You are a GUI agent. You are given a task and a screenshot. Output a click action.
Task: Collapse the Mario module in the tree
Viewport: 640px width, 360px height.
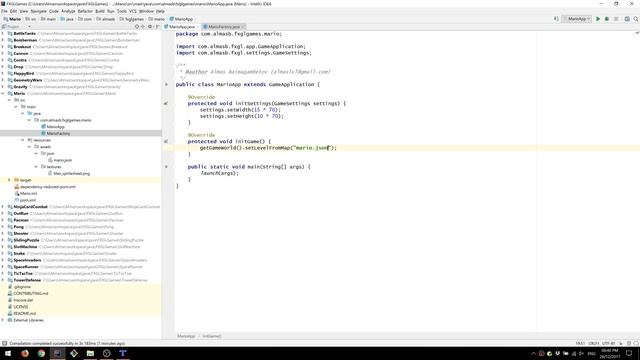coord(3,93)
